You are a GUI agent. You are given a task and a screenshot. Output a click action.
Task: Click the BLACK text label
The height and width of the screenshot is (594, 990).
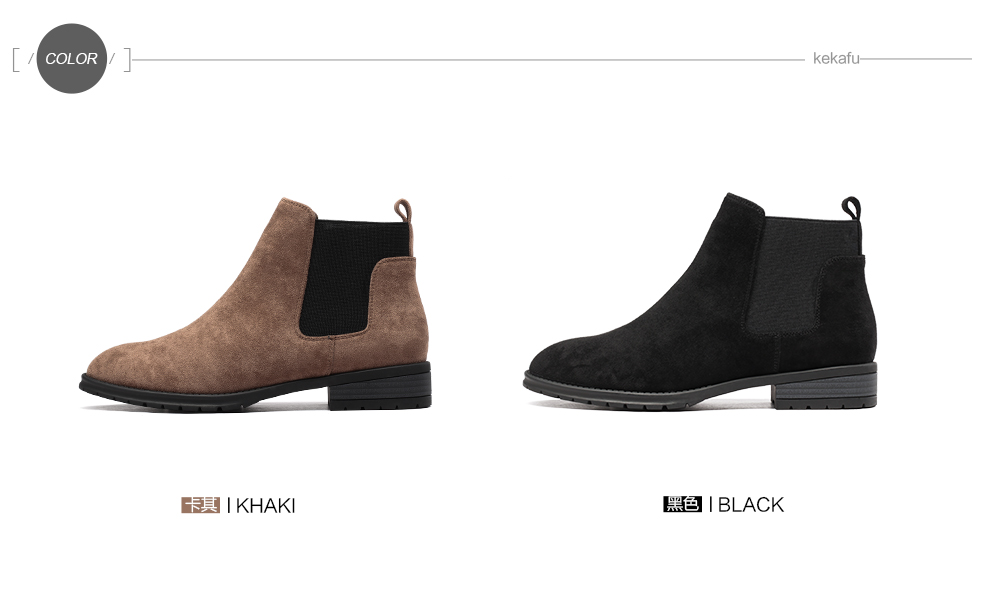[751, 505]
